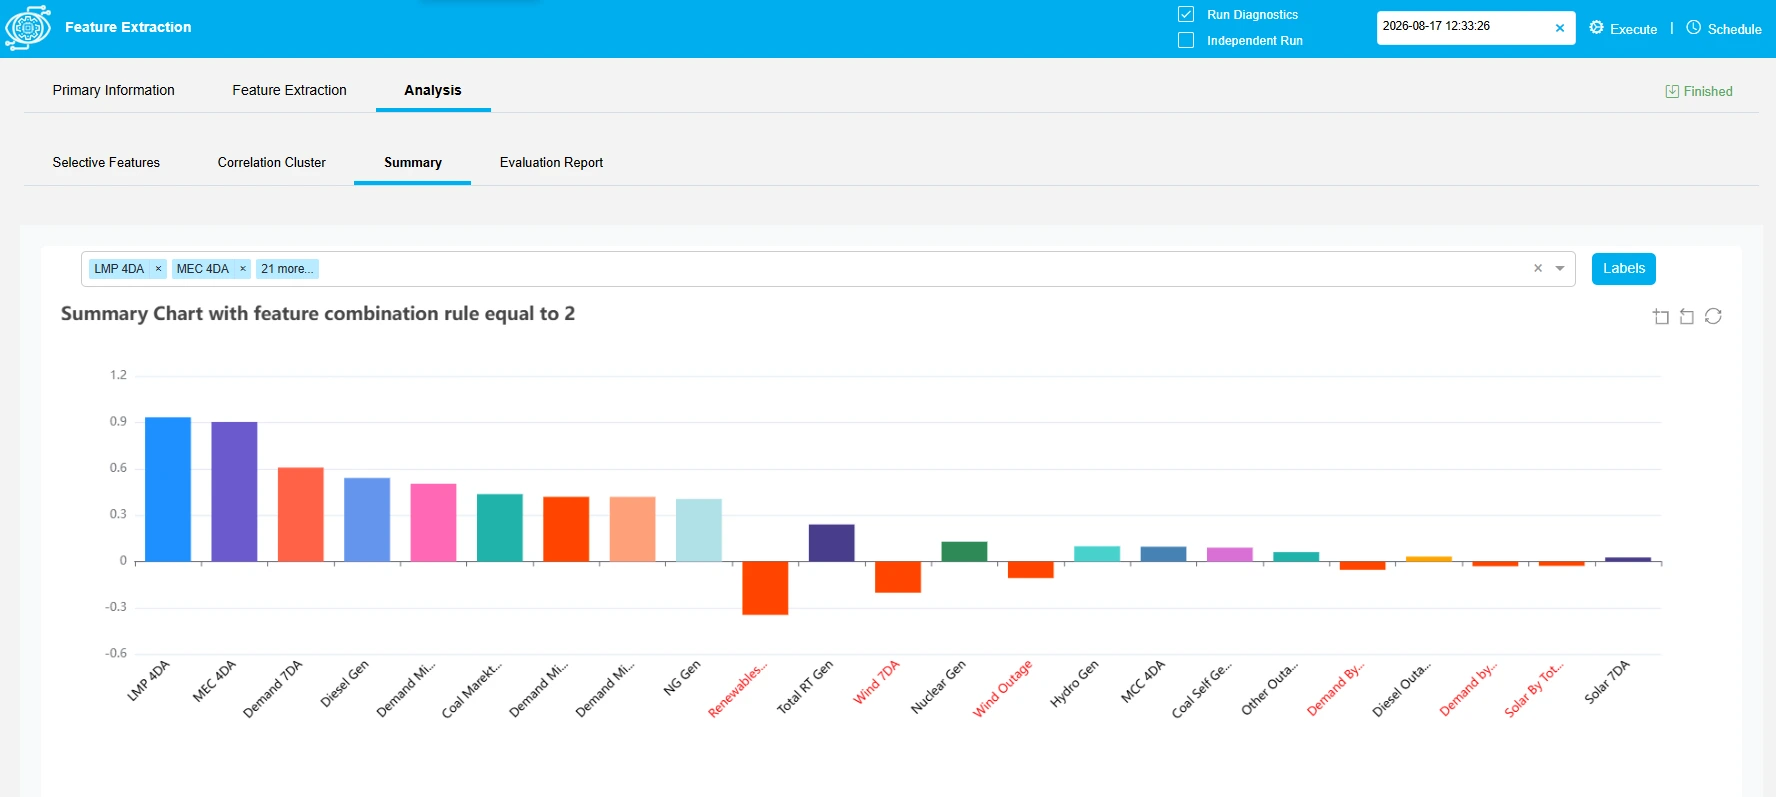Click the green Nuclear Gen bar

[x=964, y=551]
